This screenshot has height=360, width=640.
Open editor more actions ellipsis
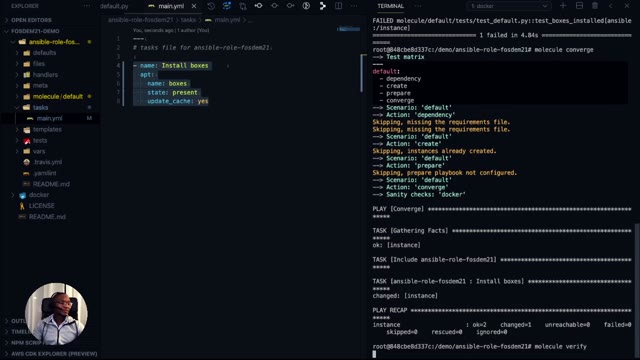(x=354, y=6)
